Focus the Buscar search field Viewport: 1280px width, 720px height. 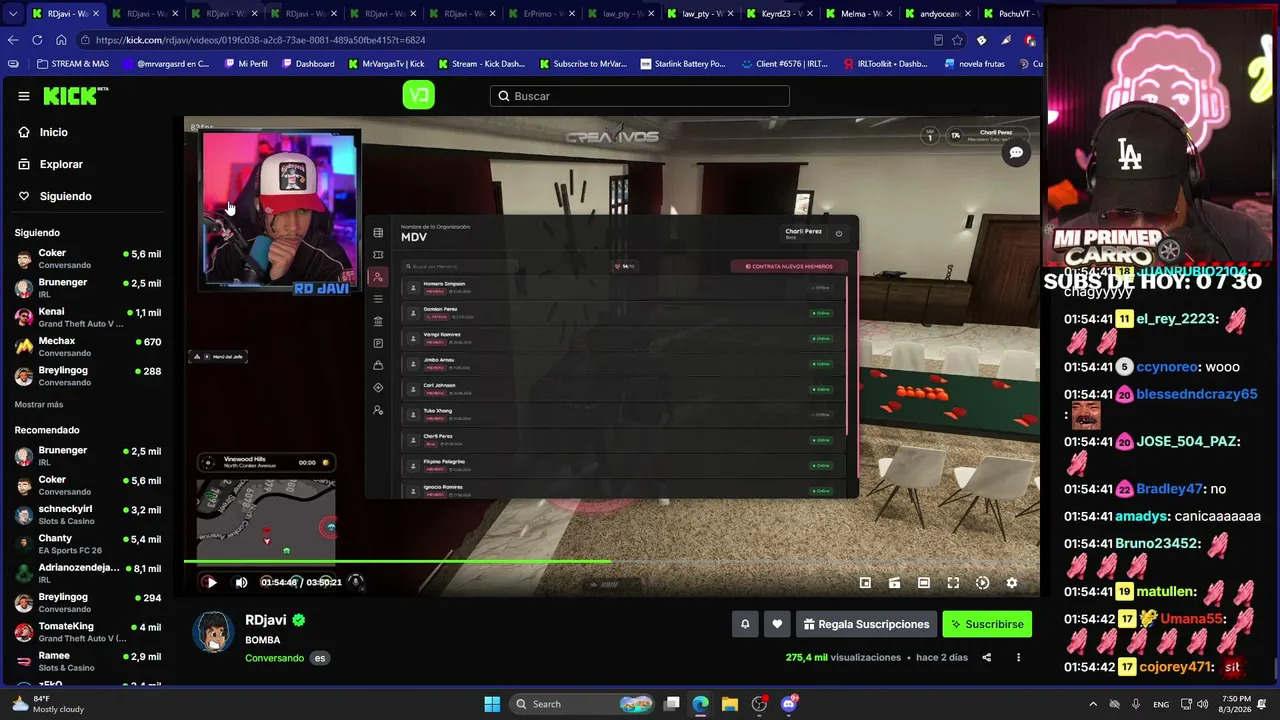coord(640,96)
